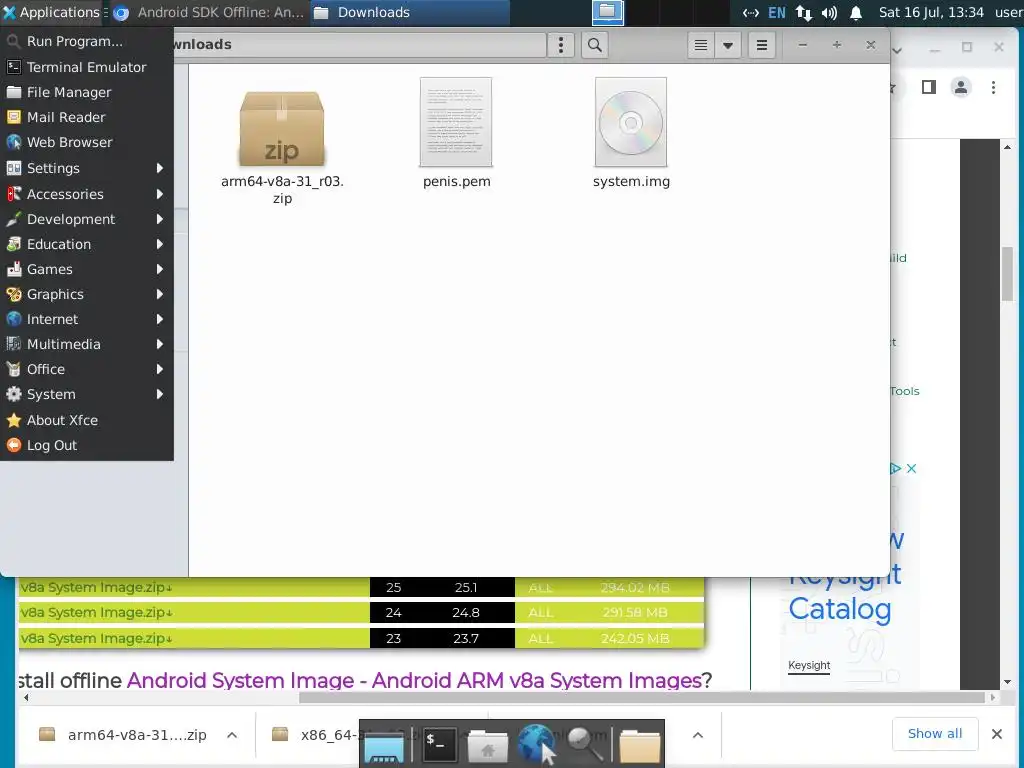The width and height of the screenshot is (1024, 768).
Task: Launch web browser globe in the dock
Action: (x=537, y=744)
